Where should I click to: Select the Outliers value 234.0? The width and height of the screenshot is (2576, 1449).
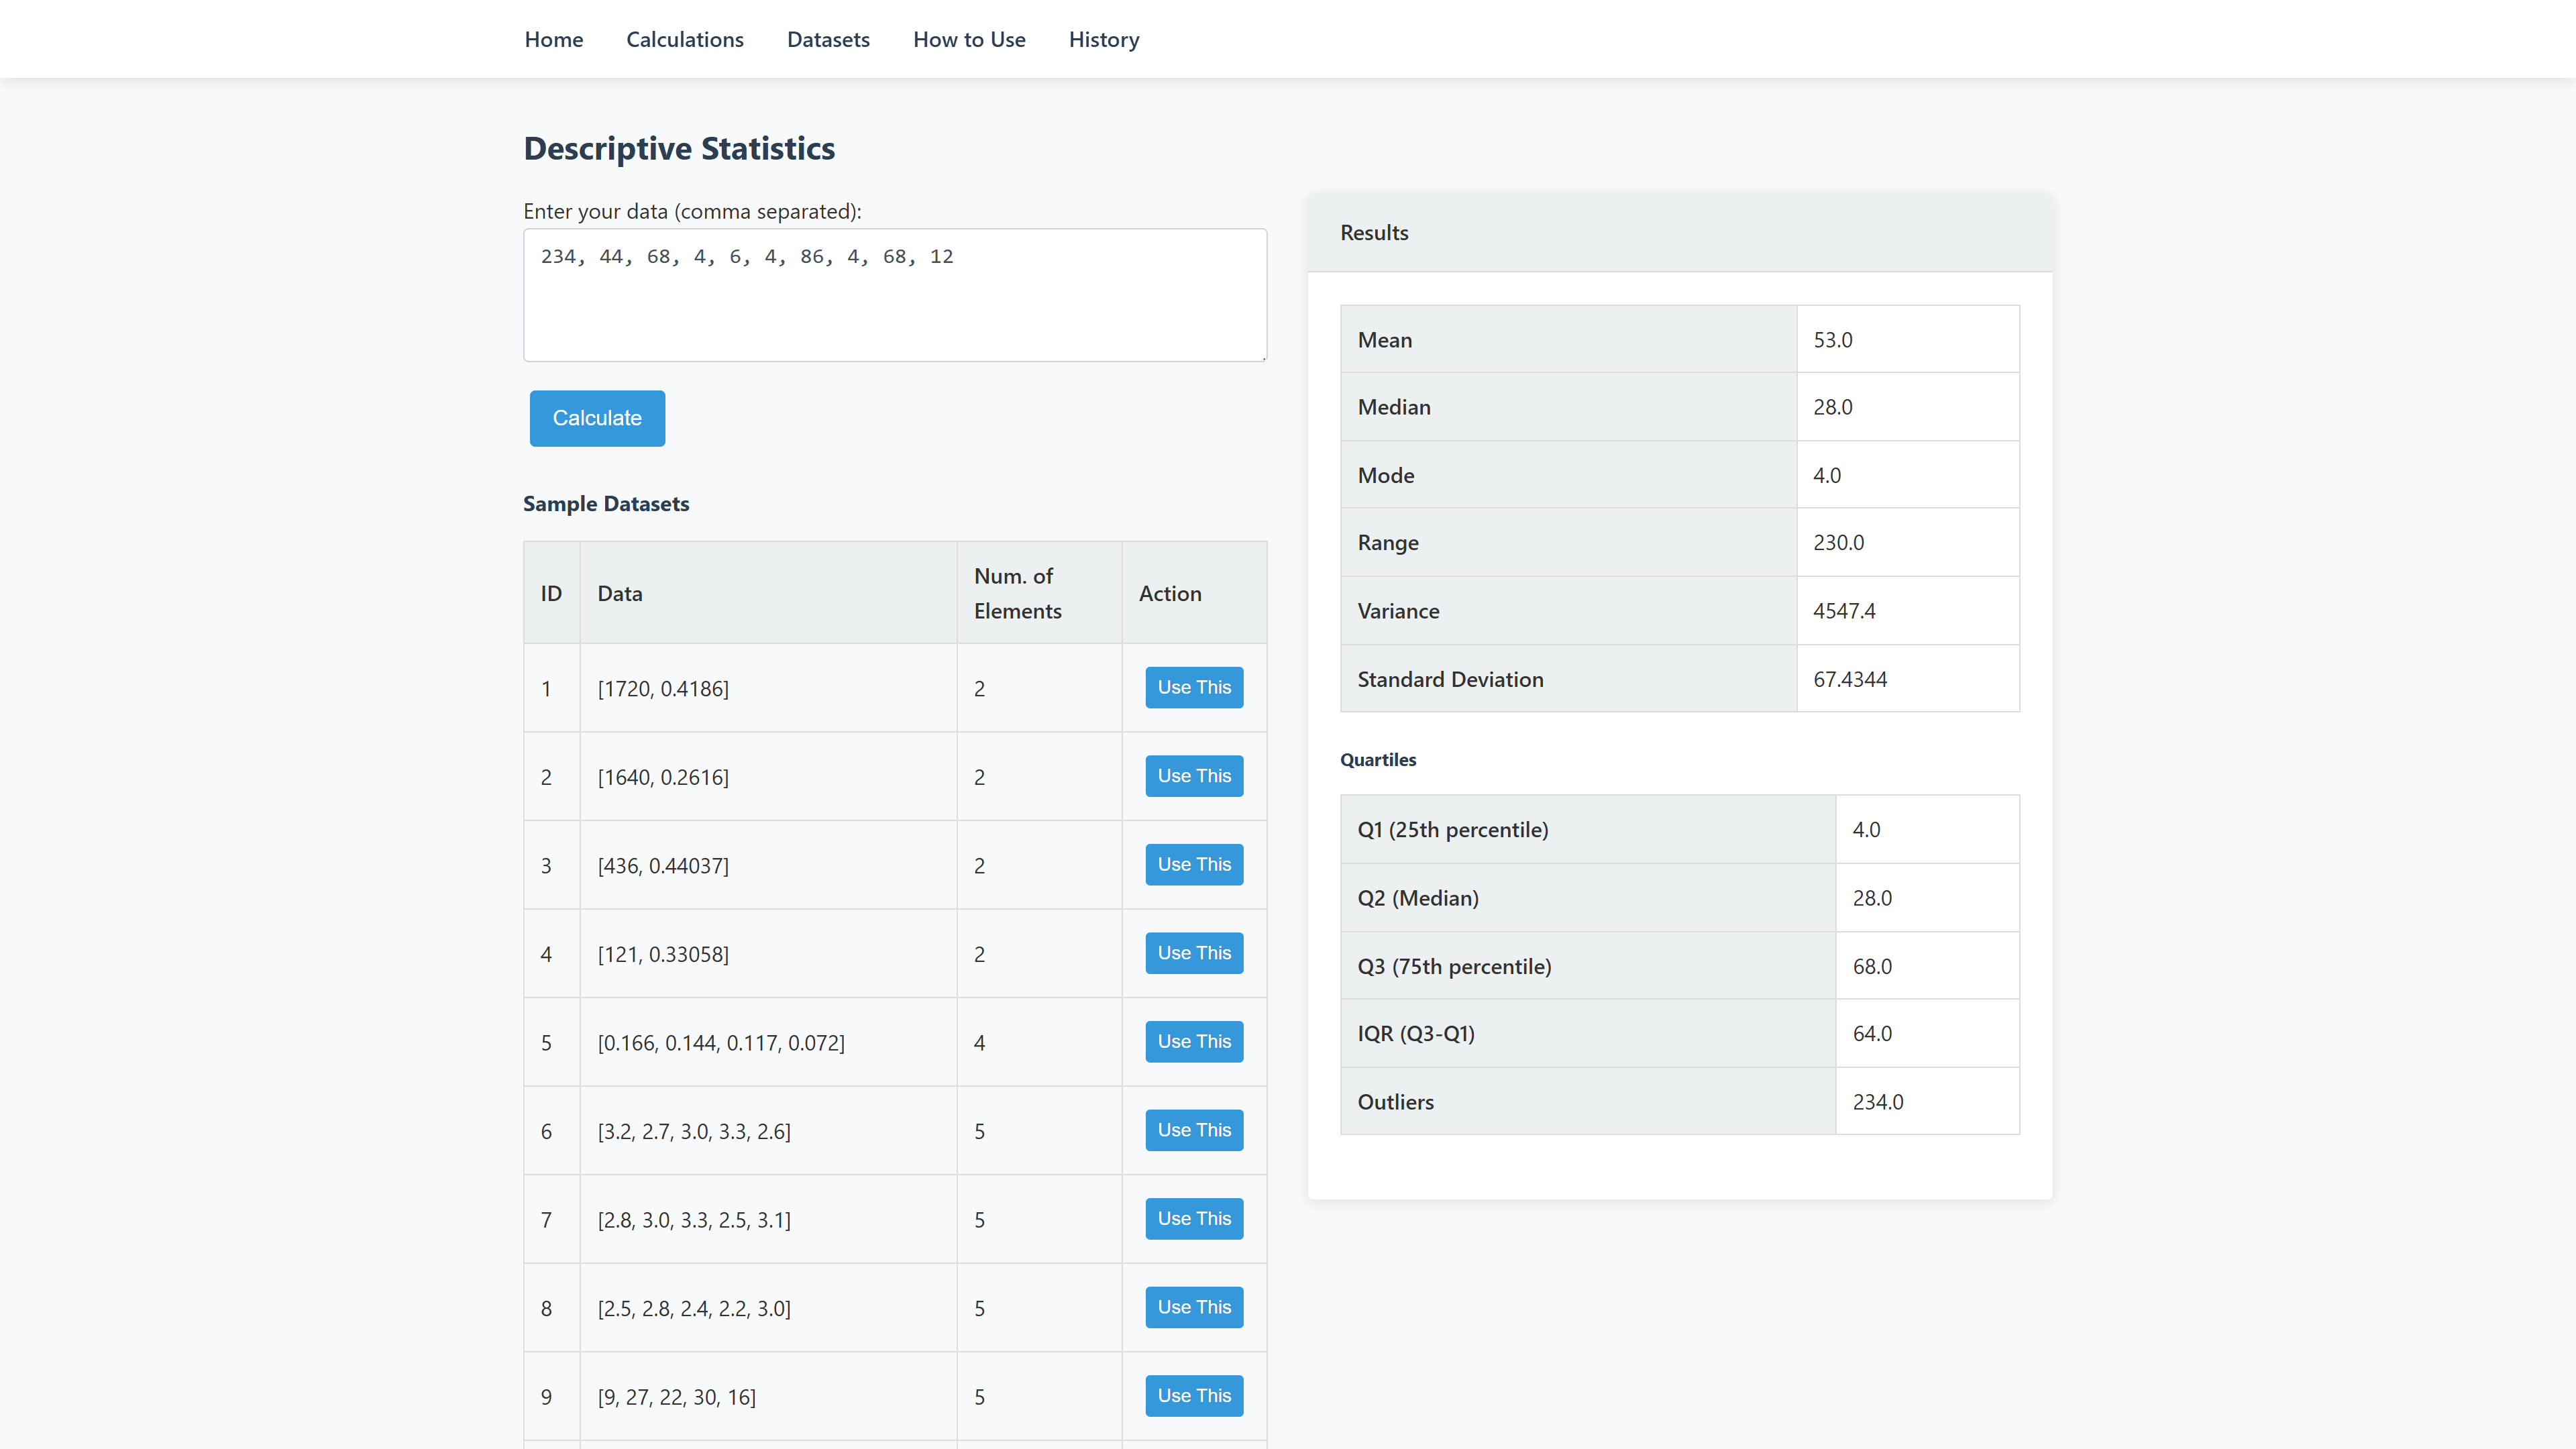[1877, 1101]
